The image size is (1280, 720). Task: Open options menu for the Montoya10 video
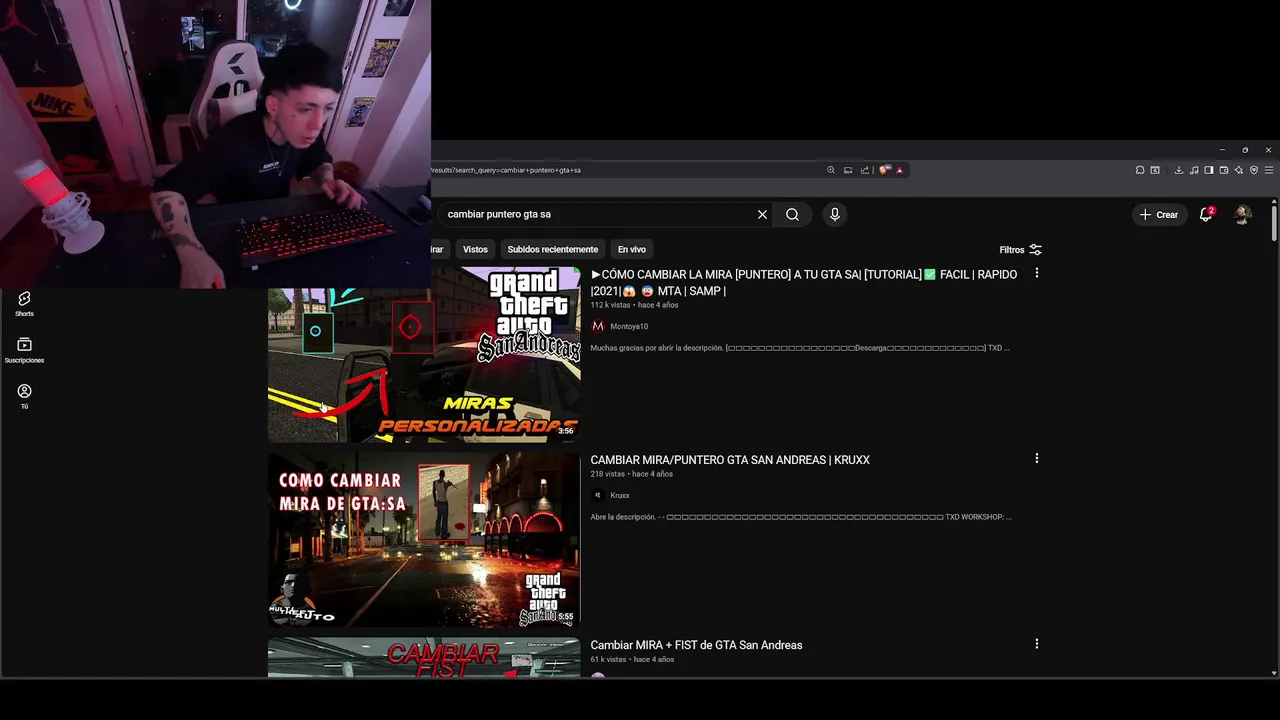pyautogui.click(x=1036, y=273)
